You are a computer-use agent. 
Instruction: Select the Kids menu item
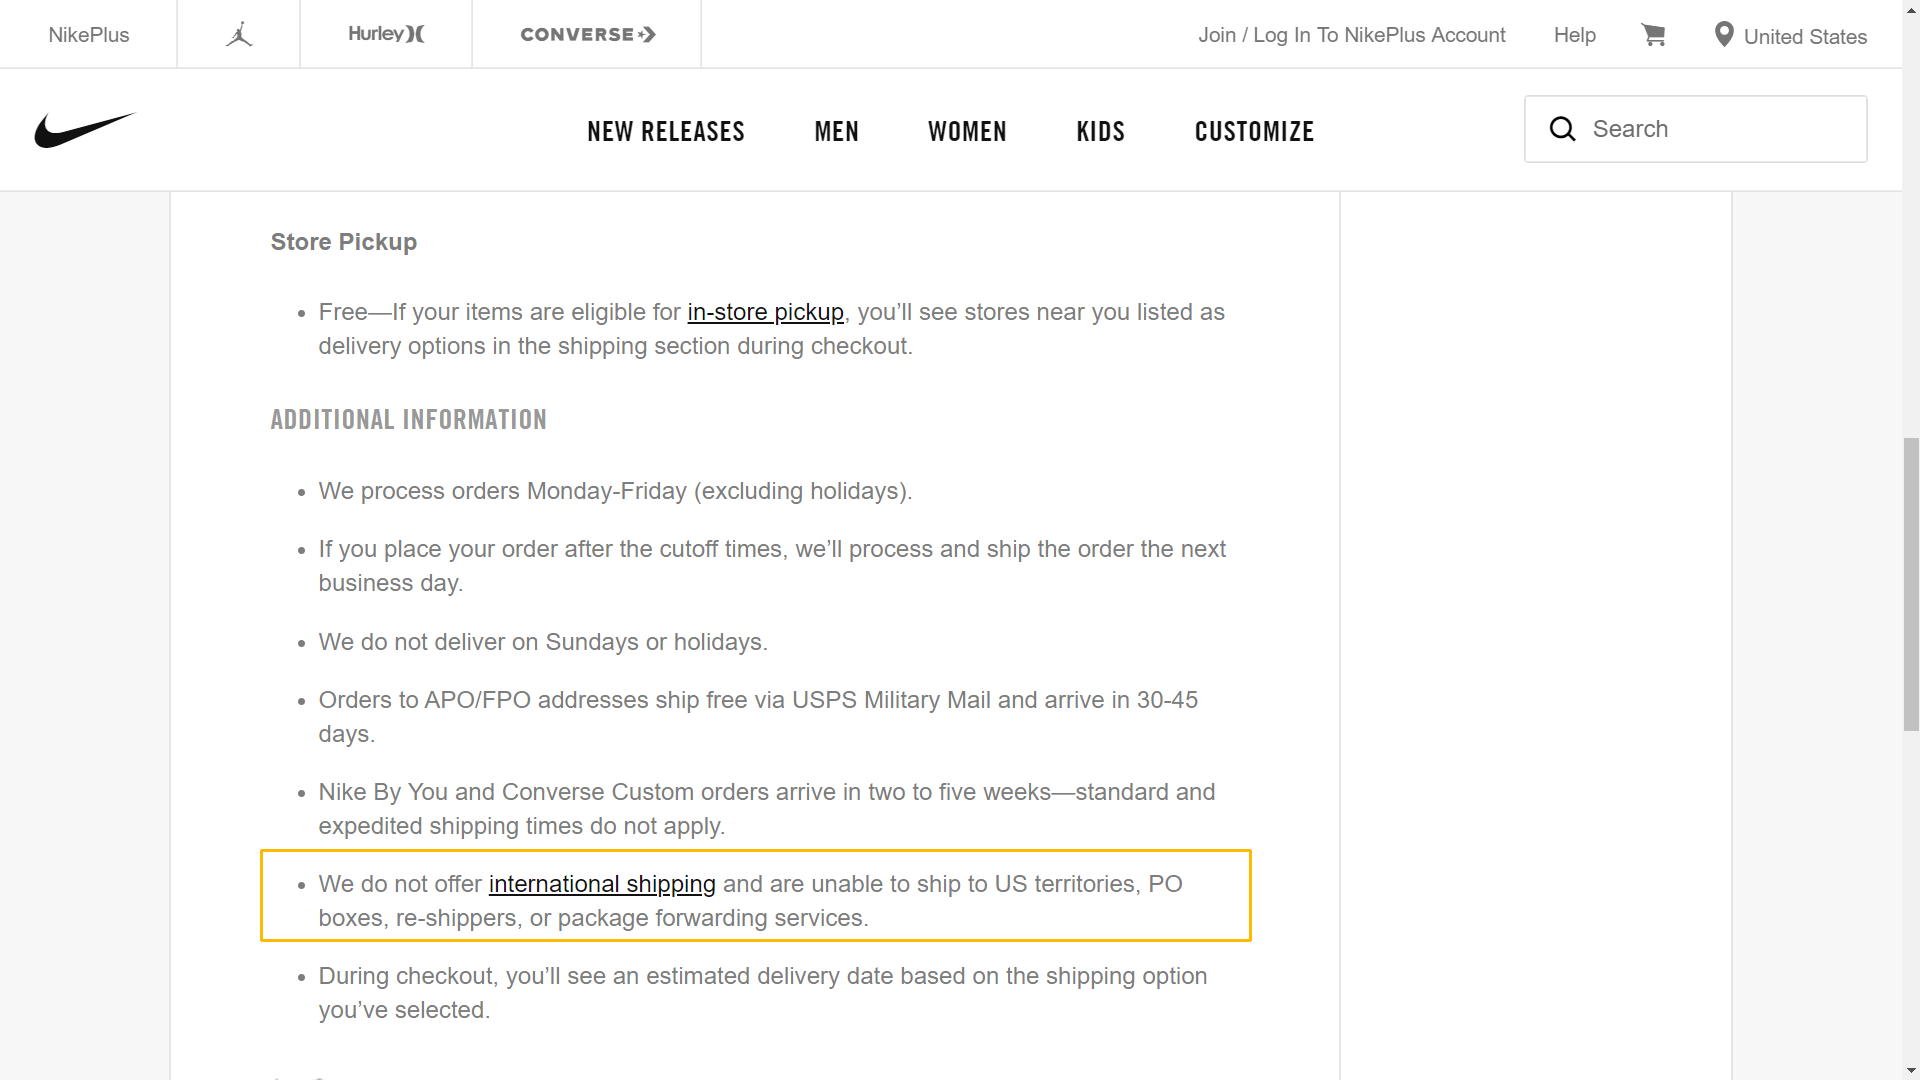coord(1101,131)
